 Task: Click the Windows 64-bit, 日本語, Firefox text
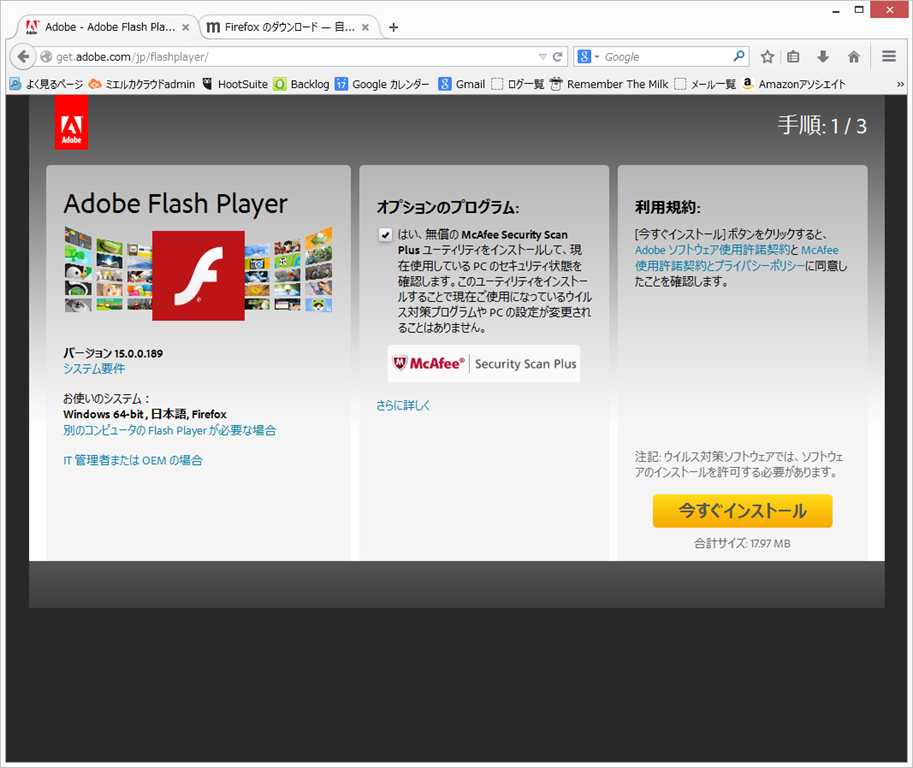pyautogui.click(x=145, y=414)
